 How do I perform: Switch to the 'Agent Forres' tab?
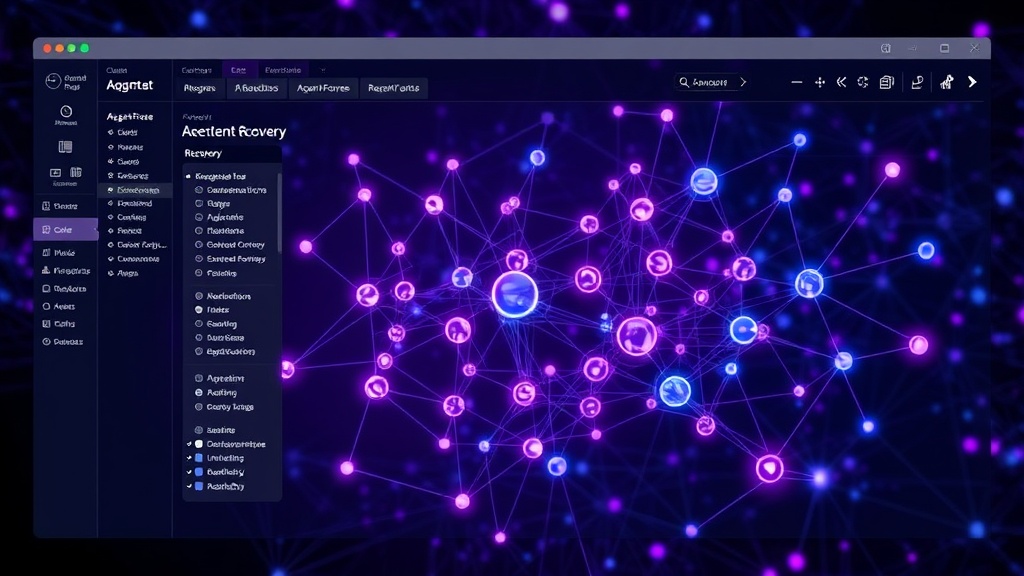click(x=323, y=88)
